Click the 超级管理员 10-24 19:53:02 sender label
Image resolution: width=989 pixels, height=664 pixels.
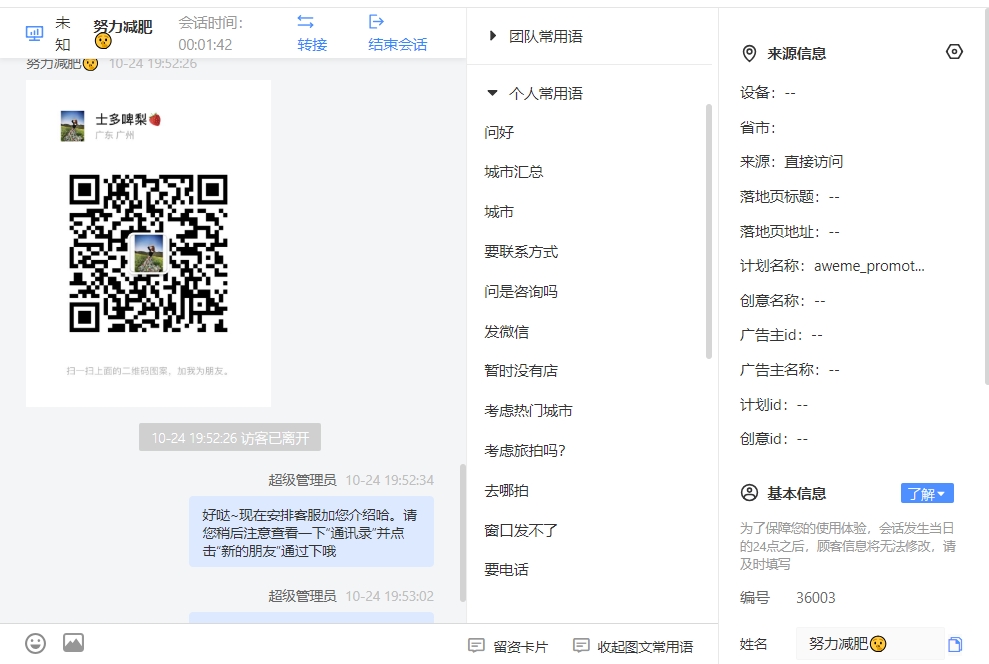tap(351, 596)
